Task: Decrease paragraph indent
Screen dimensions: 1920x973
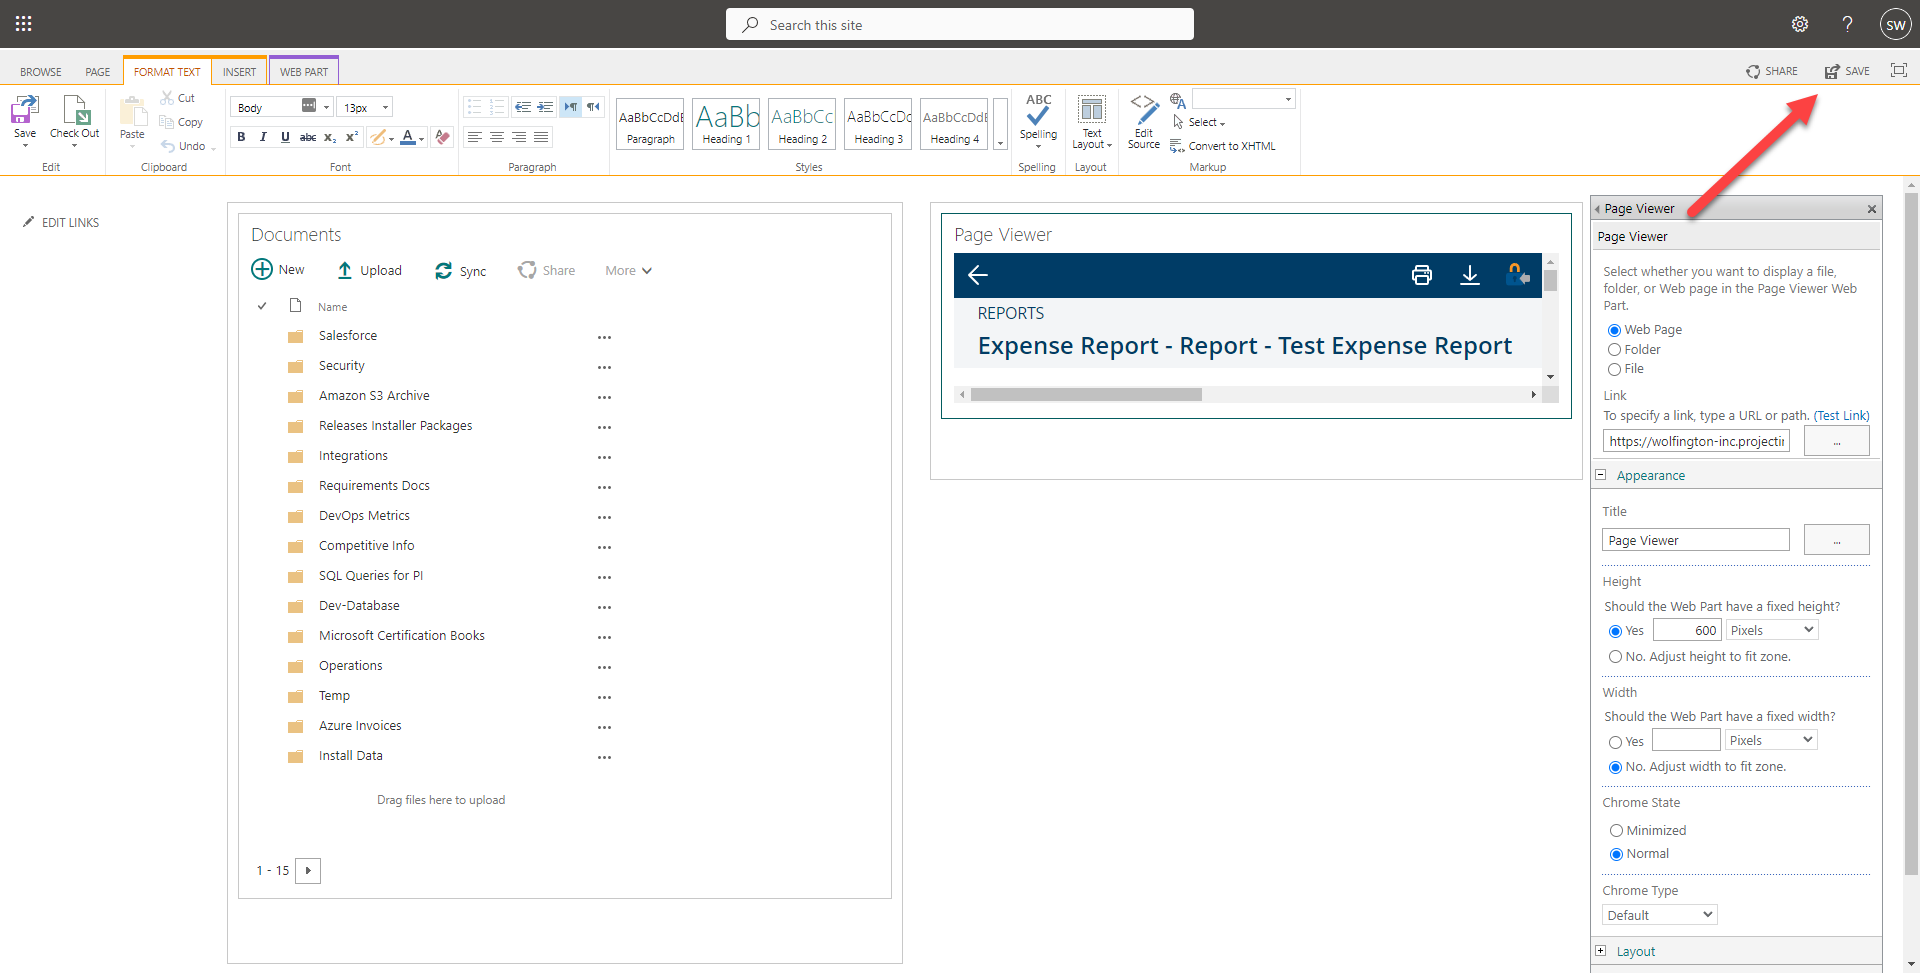Action: tap(522, 107)
